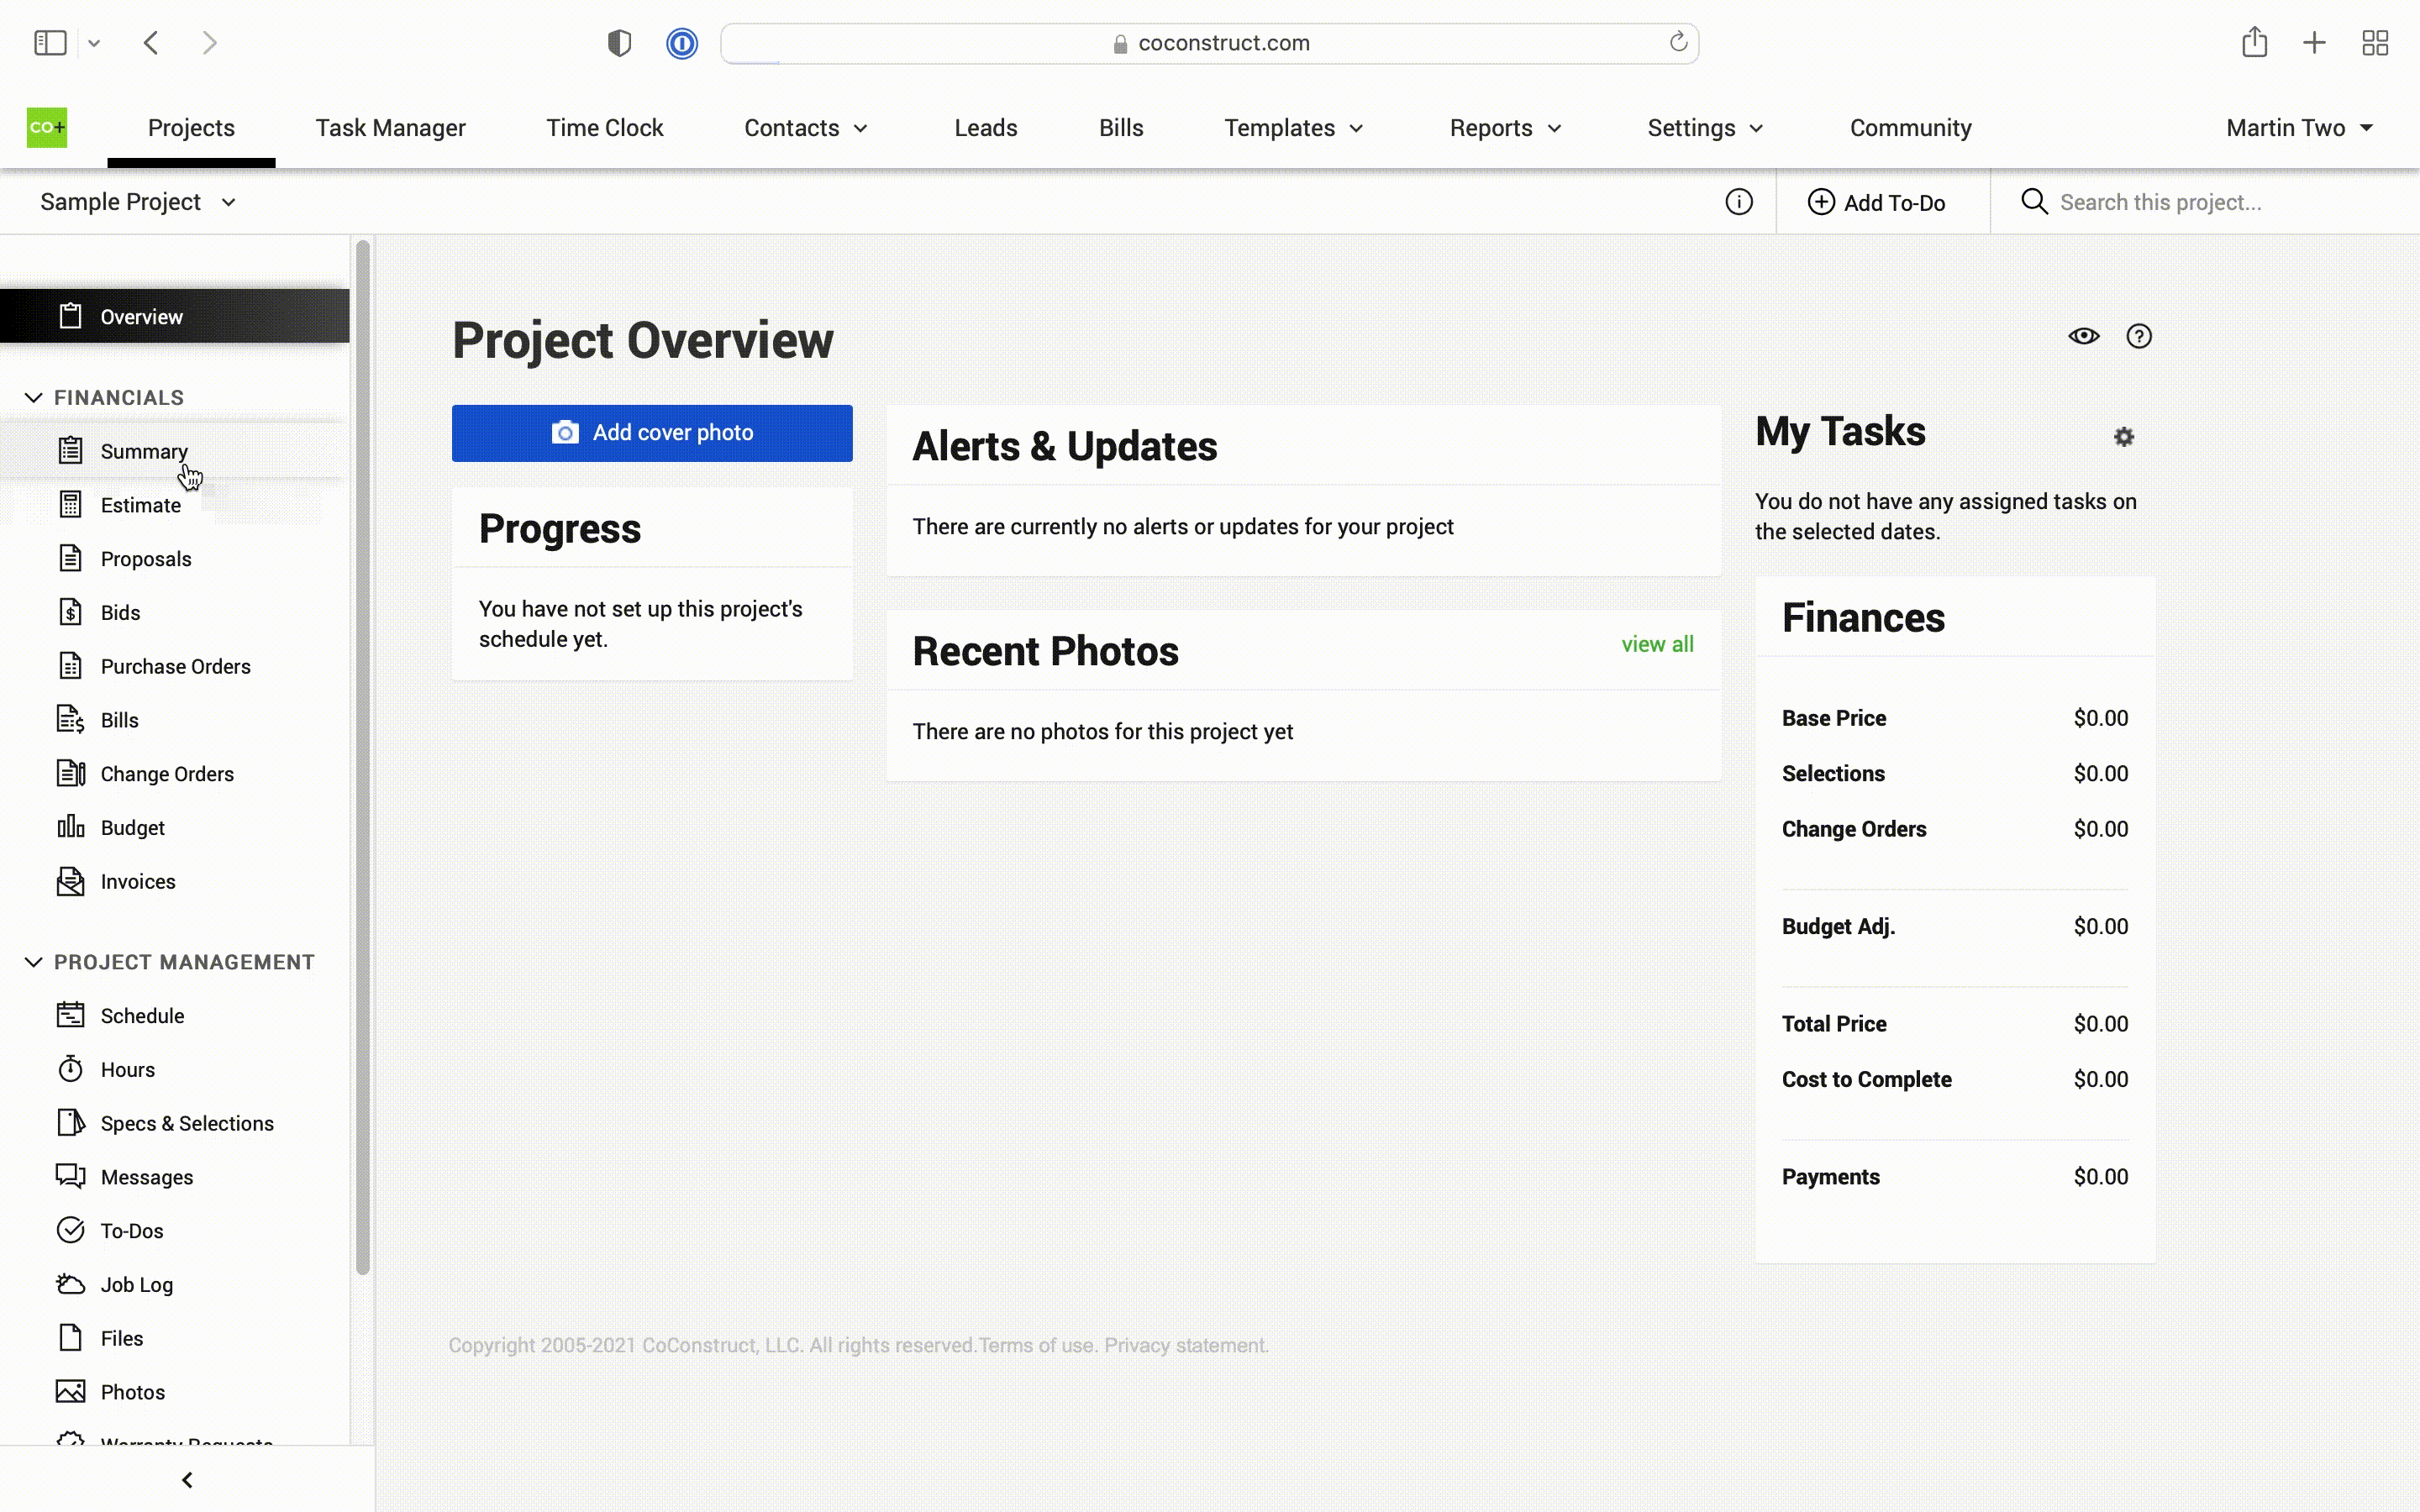Click the Bids dollar document icon
Image resolution: width=2420 pixels, height=1512 pixels.
(70, 612)
